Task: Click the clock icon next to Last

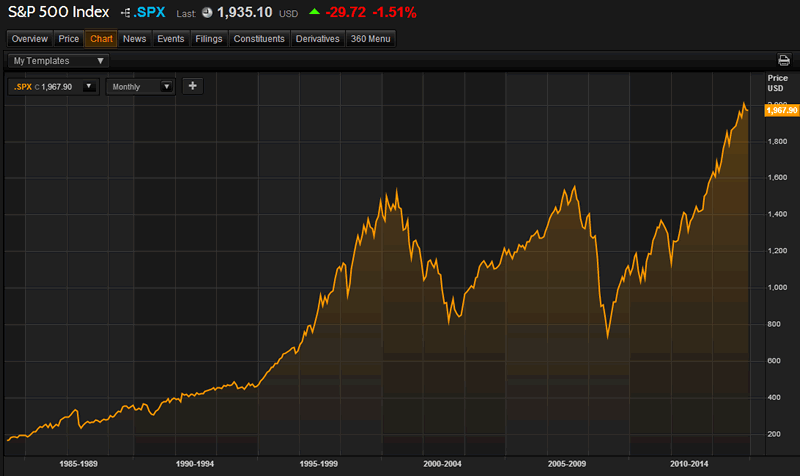Action: (x=207, y=13)
